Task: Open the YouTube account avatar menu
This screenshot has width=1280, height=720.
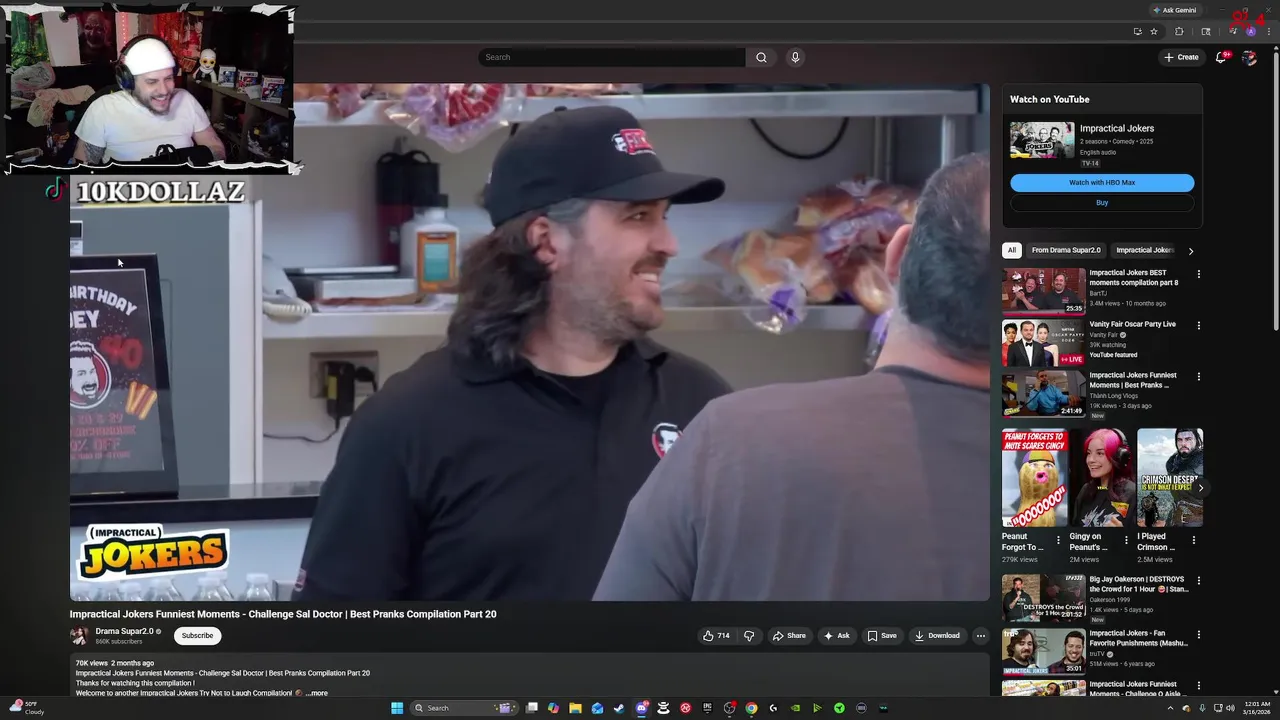Action: pyautogui.click(x=1249, y=57)
